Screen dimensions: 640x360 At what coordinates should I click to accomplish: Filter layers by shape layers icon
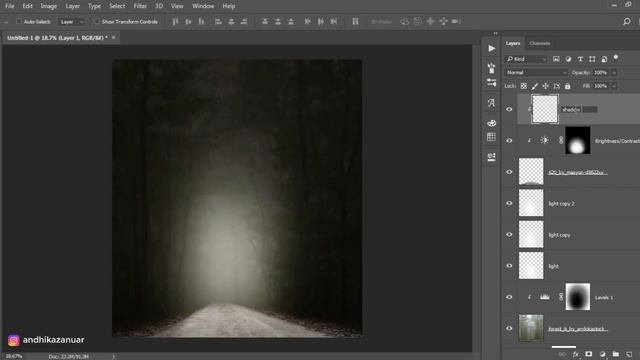pos(592,59)
